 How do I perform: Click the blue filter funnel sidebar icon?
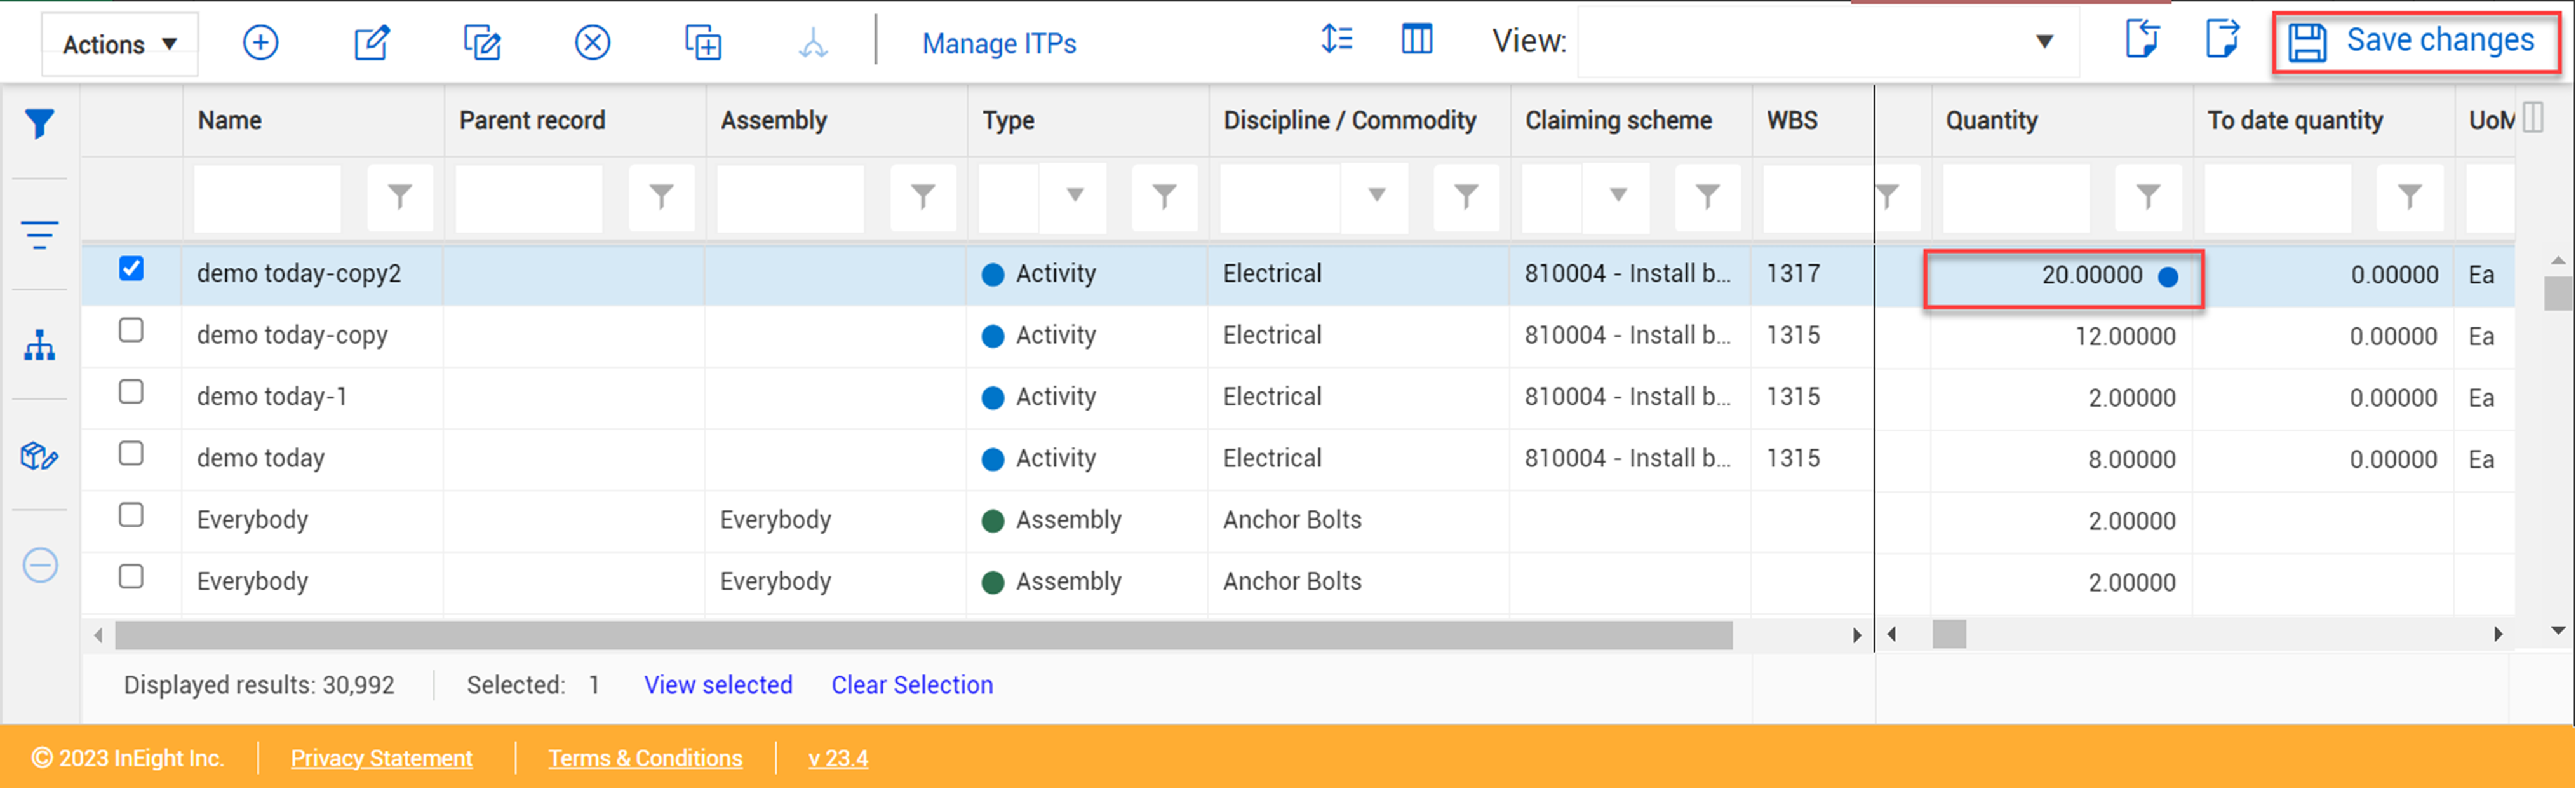point(39,124)
